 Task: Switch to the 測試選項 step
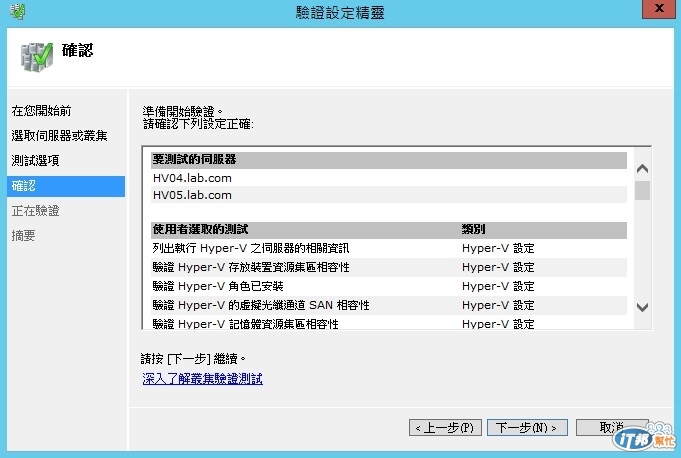[36, 160]
